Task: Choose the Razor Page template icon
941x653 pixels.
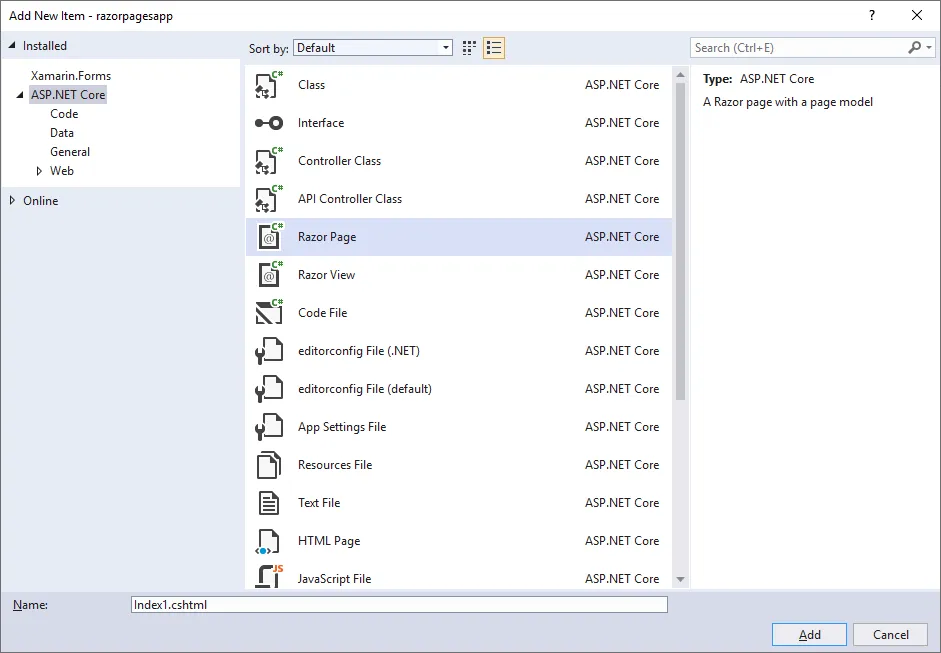Action: (x=270, y=236)
